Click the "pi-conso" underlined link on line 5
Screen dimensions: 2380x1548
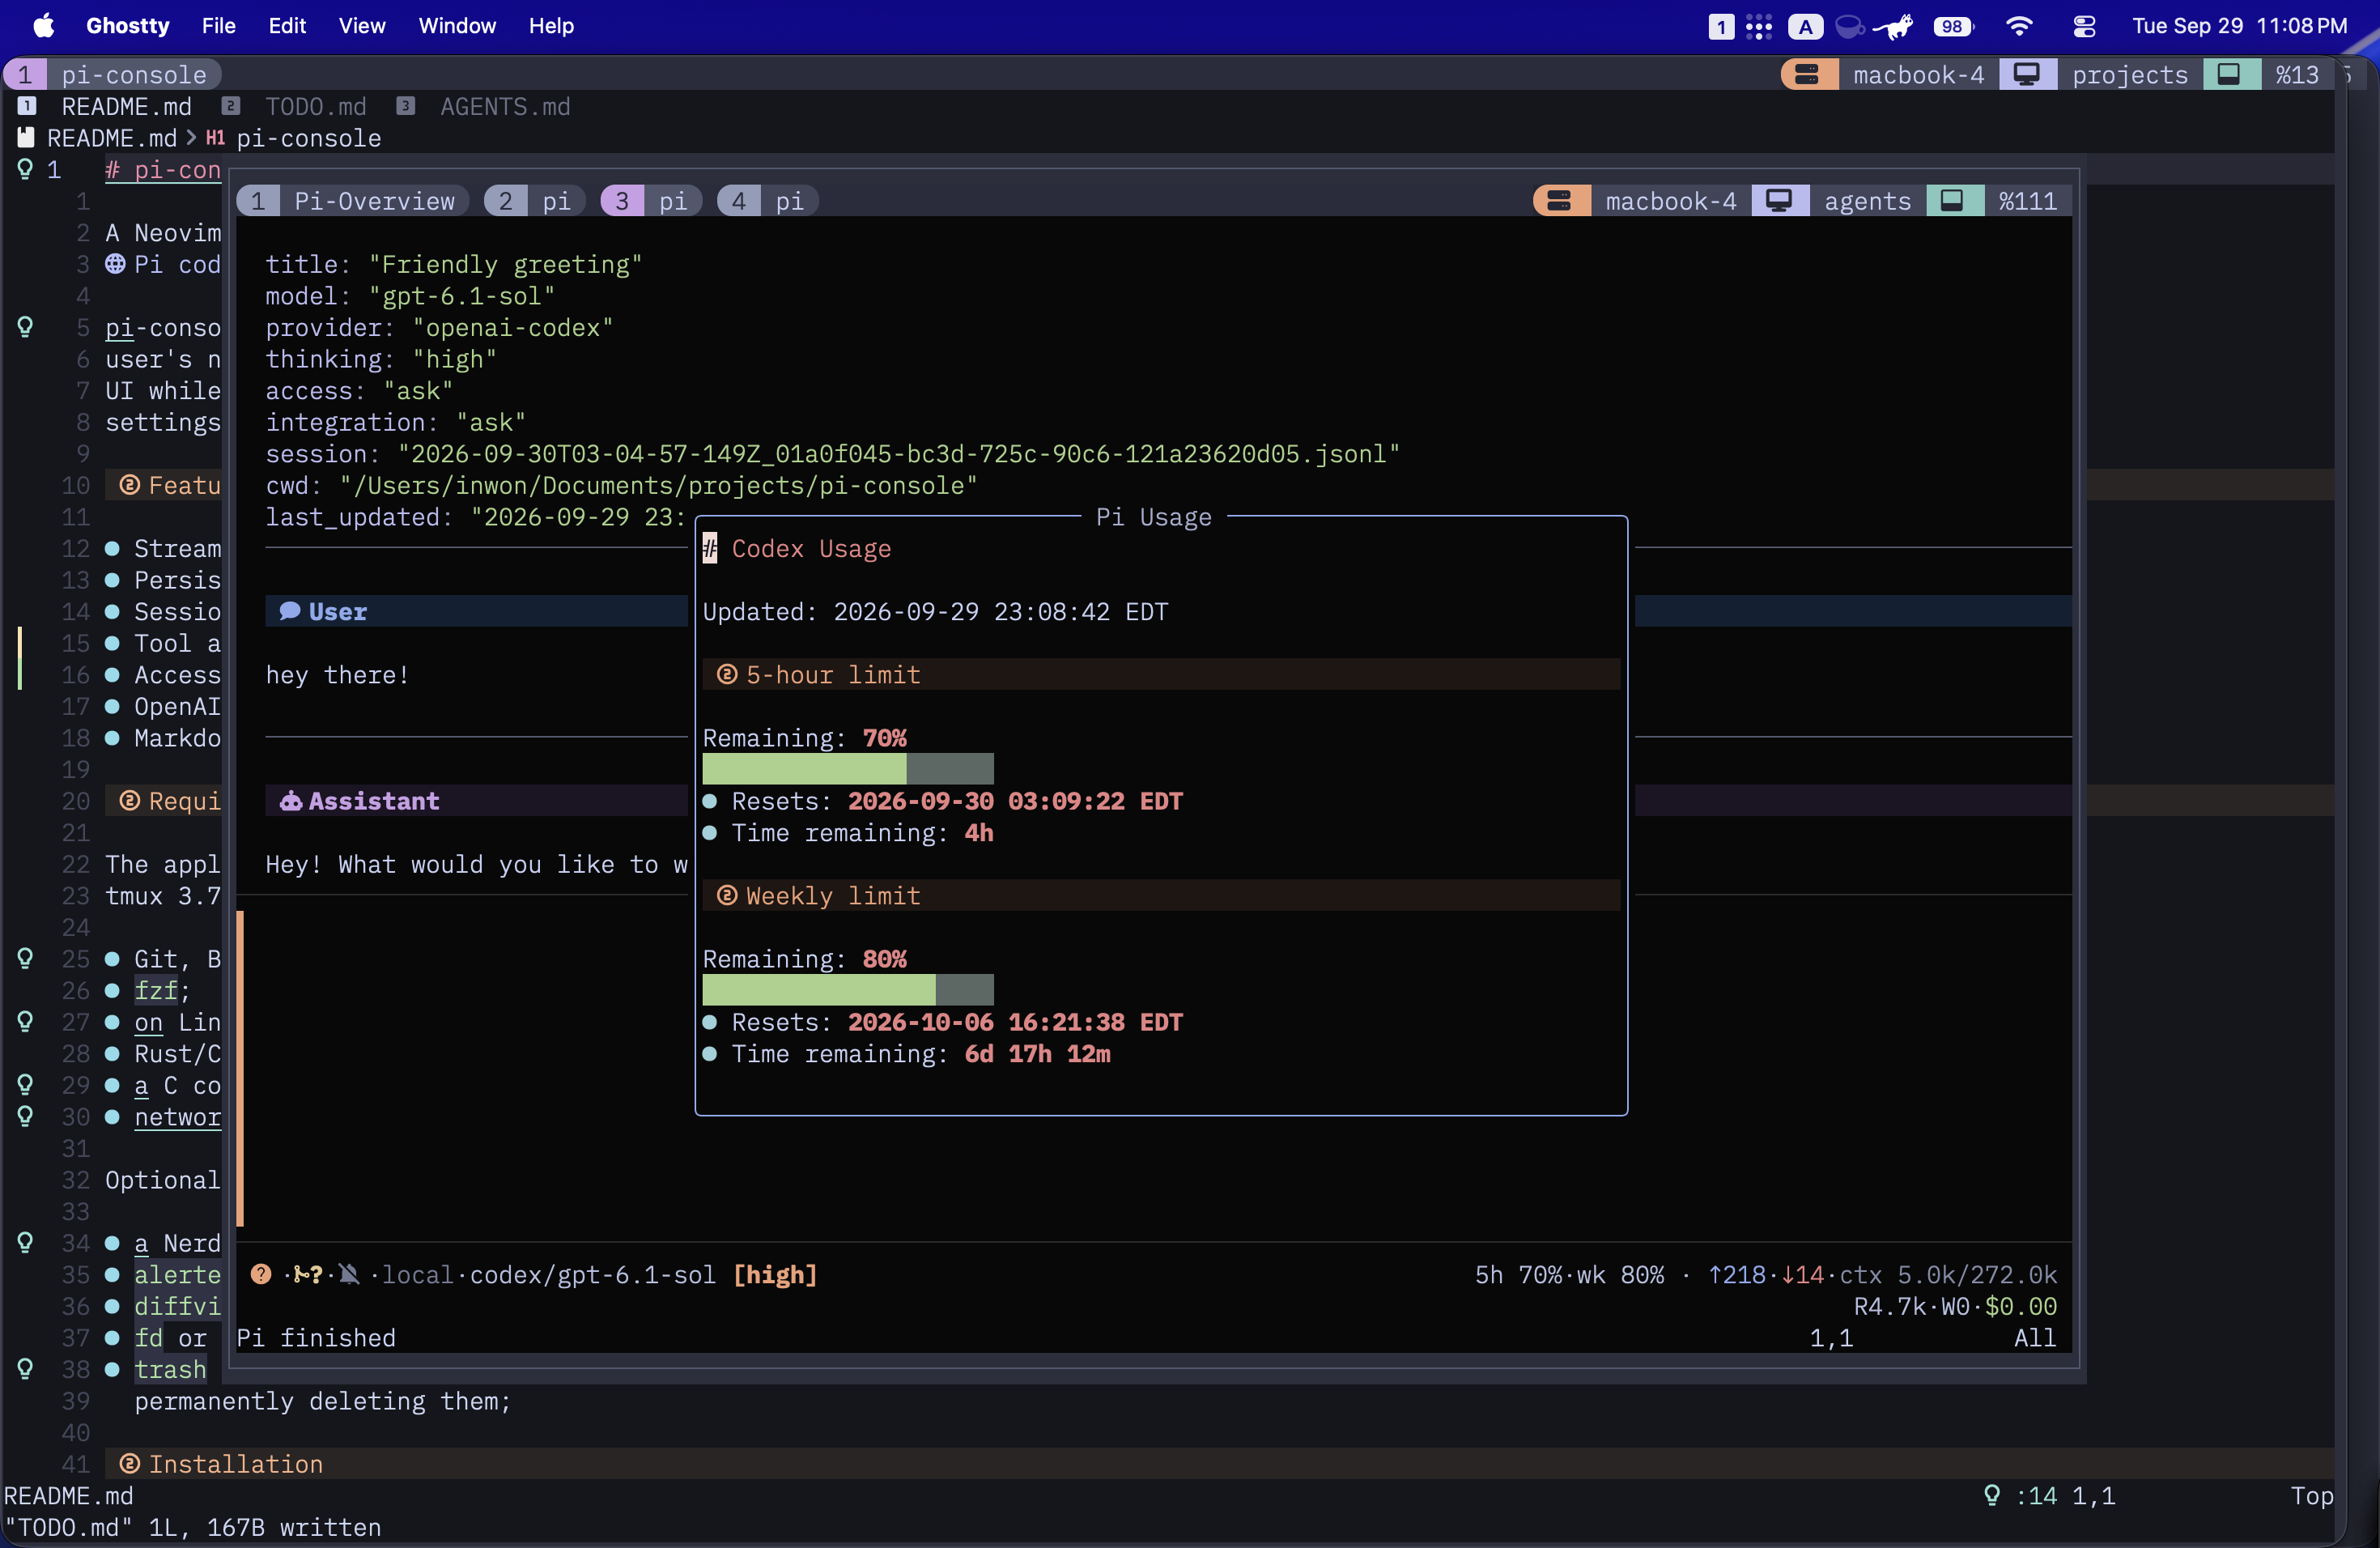pos(163,327)
